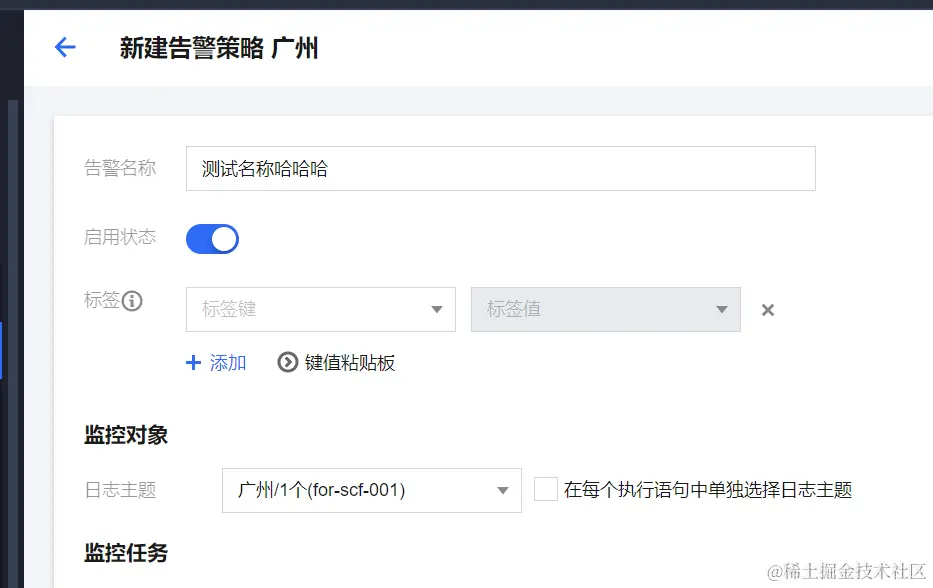Select the 告警名称 input containing 测试名称哈哈哈
This screenshot has width=933, height=588.
pyautogui.click(x=500, y=168)
